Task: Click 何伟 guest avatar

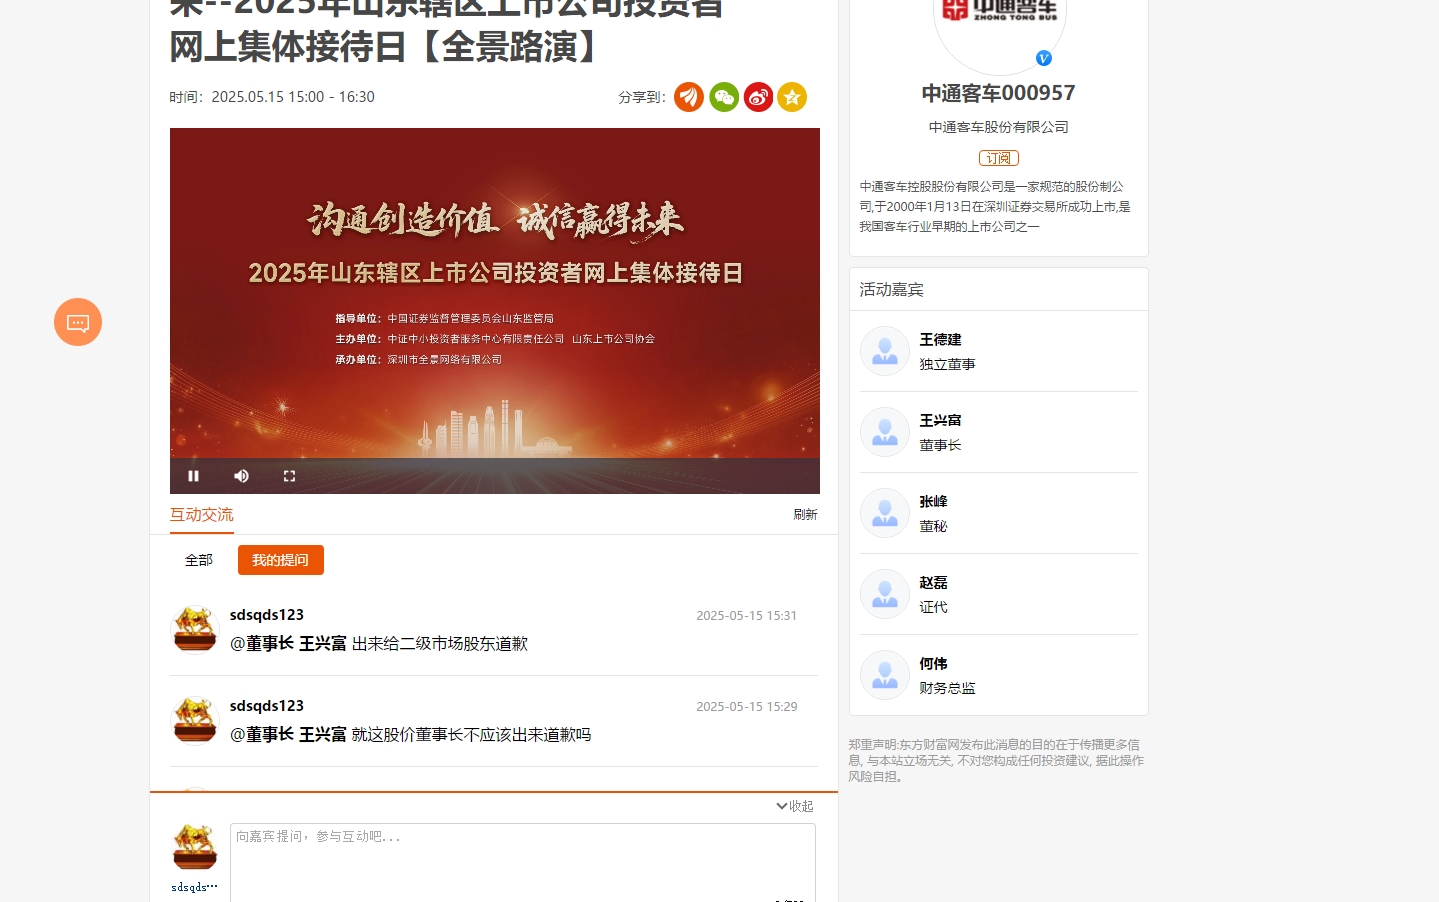Action: (x=885, y=675)
